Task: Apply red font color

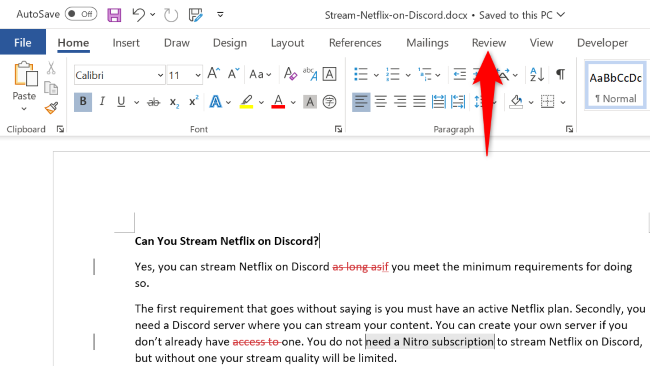Action: tap(278, 102)
